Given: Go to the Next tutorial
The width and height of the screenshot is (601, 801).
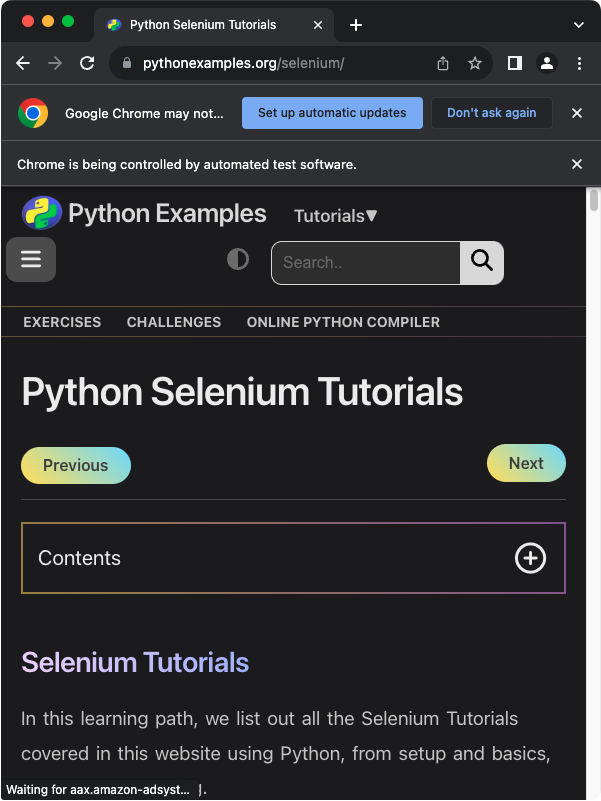Looking at the screenshot, I should coord(526,463).
